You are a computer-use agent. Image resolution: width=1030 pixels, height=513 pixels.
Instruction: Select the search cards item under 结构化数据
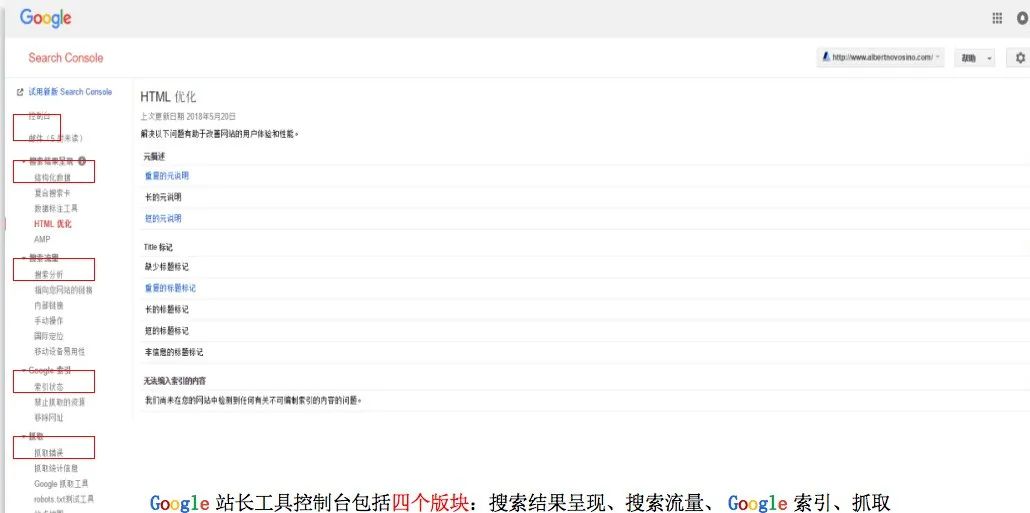pos(52,193)
